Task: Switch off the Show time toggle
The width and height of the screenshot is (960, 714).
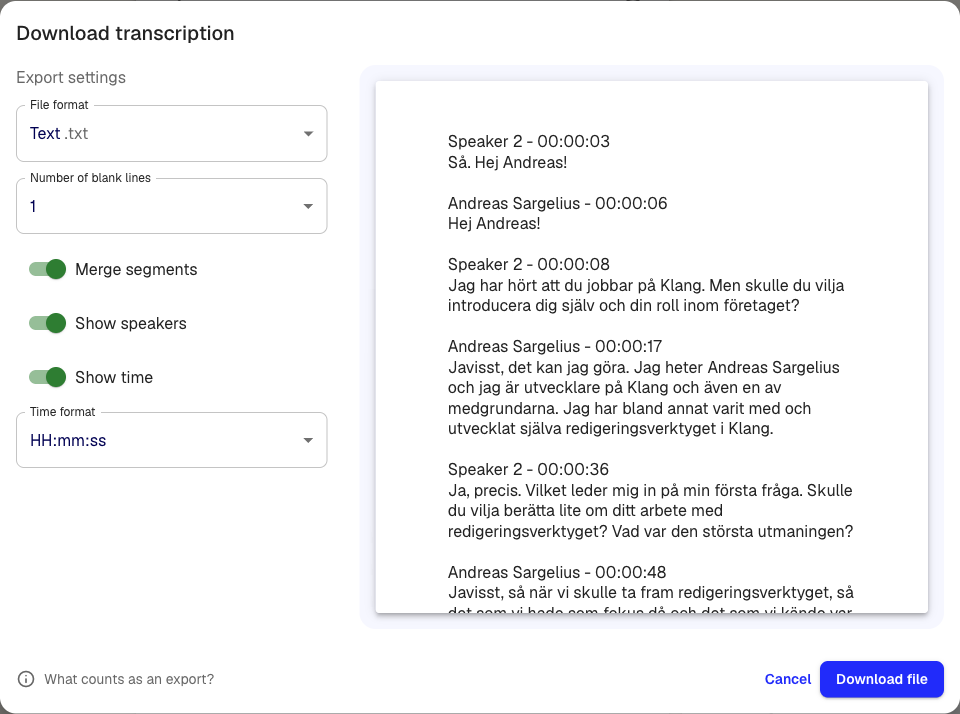Action: pyautogui.click(x=47, y=377)
